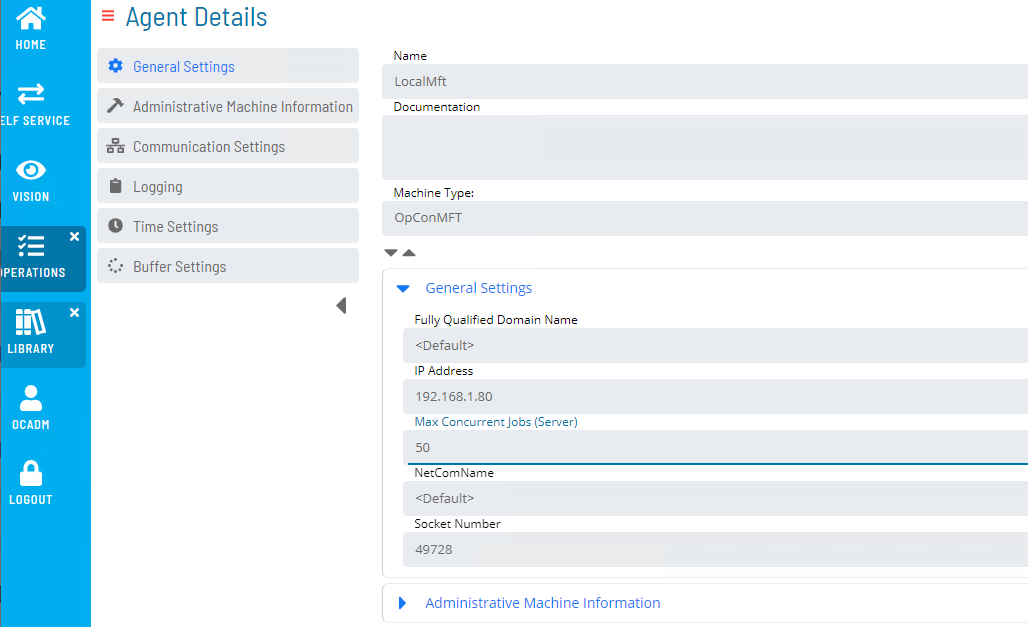
Task: Click the Buffer Settings spinner icon
Action: tap(115, 266)
